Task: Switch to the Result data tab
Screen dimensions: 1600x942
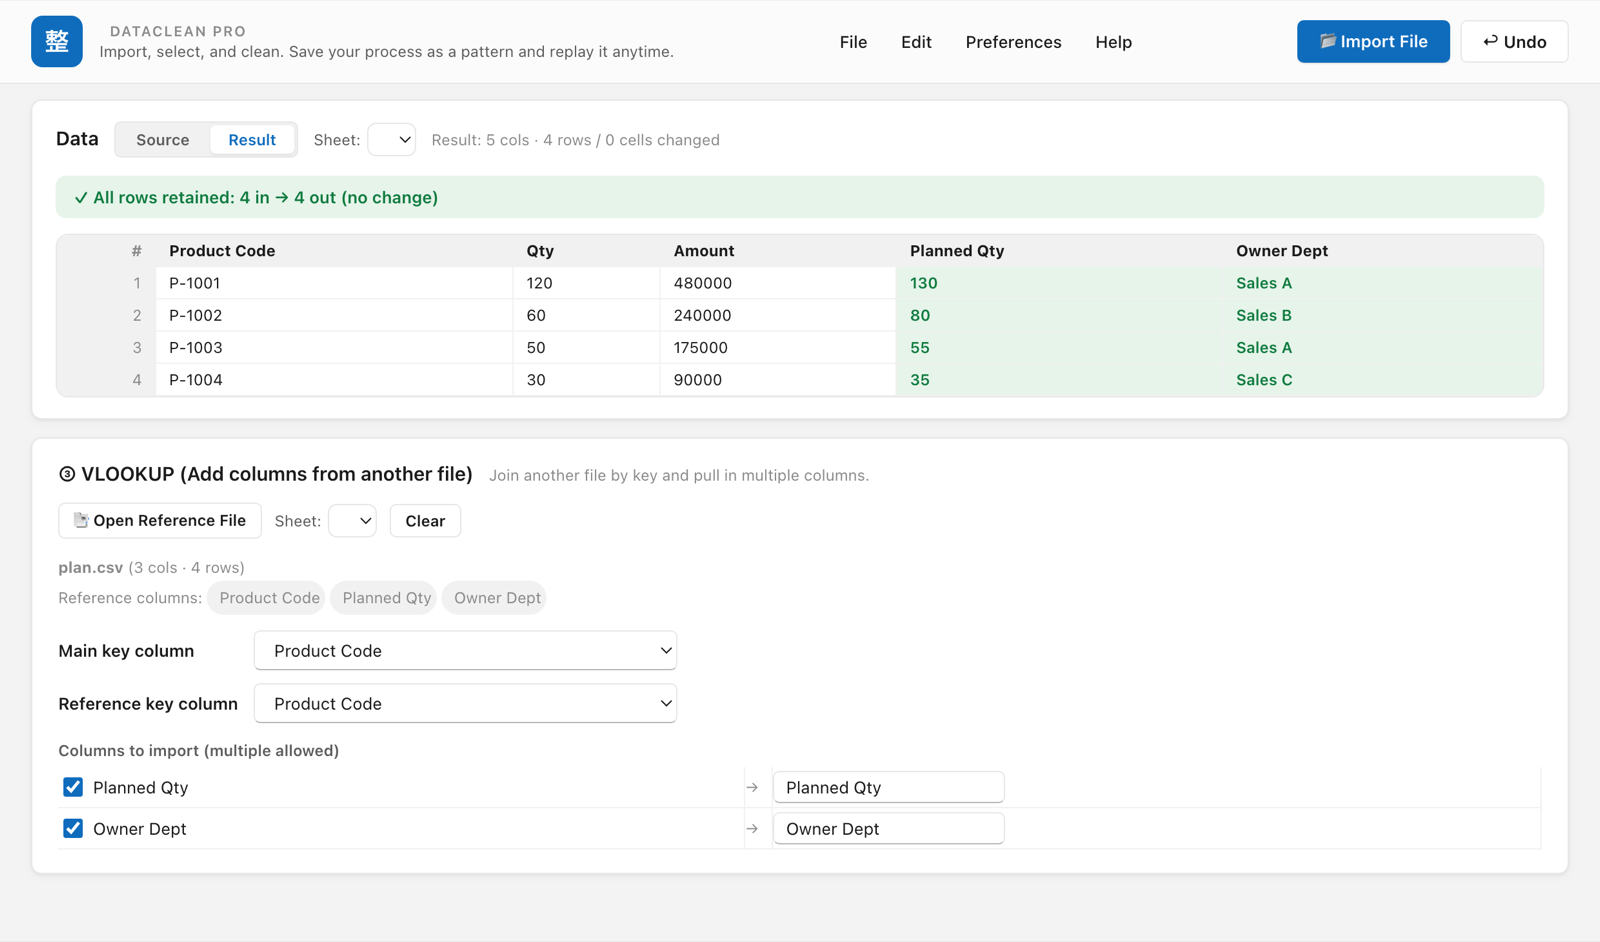Action: 252,140
